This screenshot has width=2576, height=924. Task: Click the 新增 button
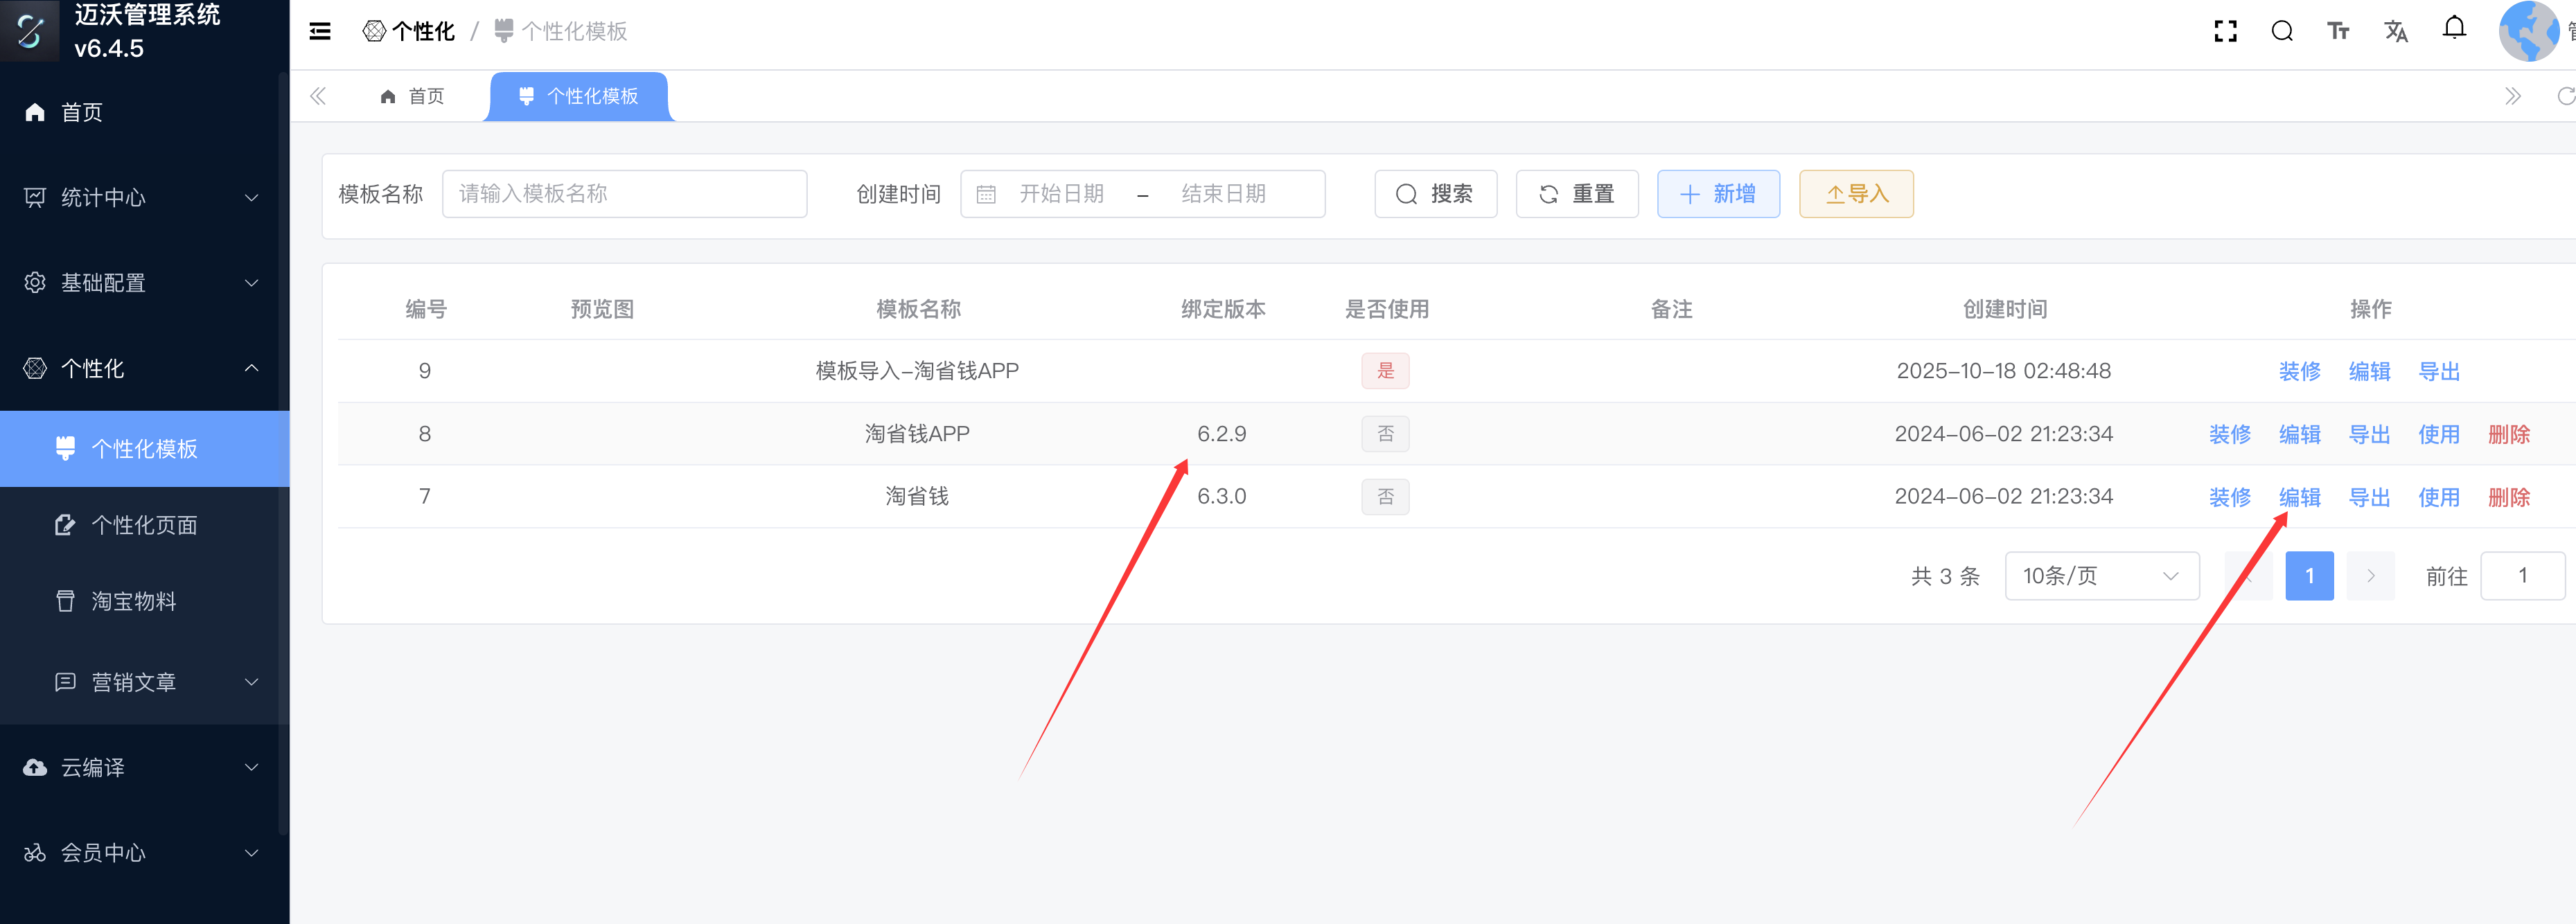[x=1718, y=194]
